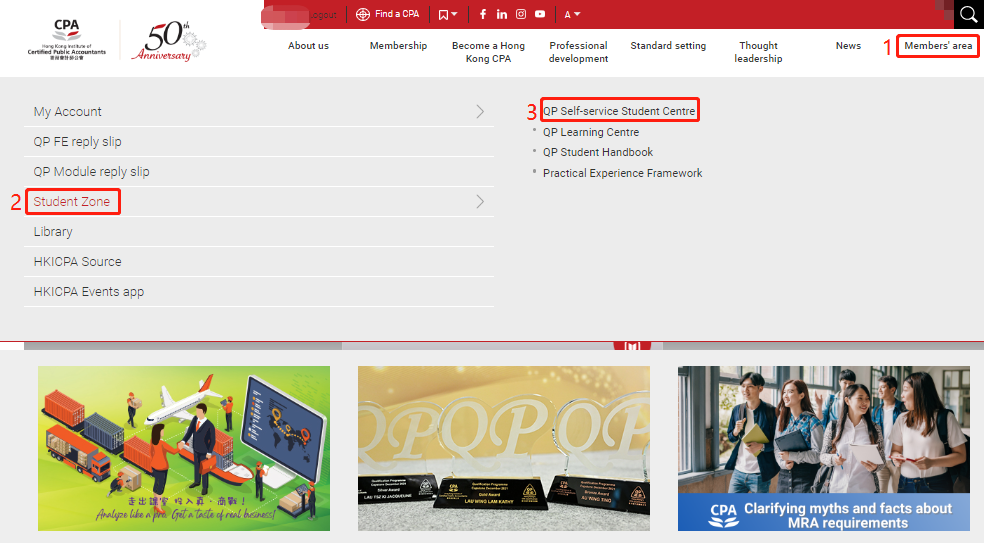Open the YouTube icon in top bar
This screenshot has width=984, height=543.
(x=540, y=14)
